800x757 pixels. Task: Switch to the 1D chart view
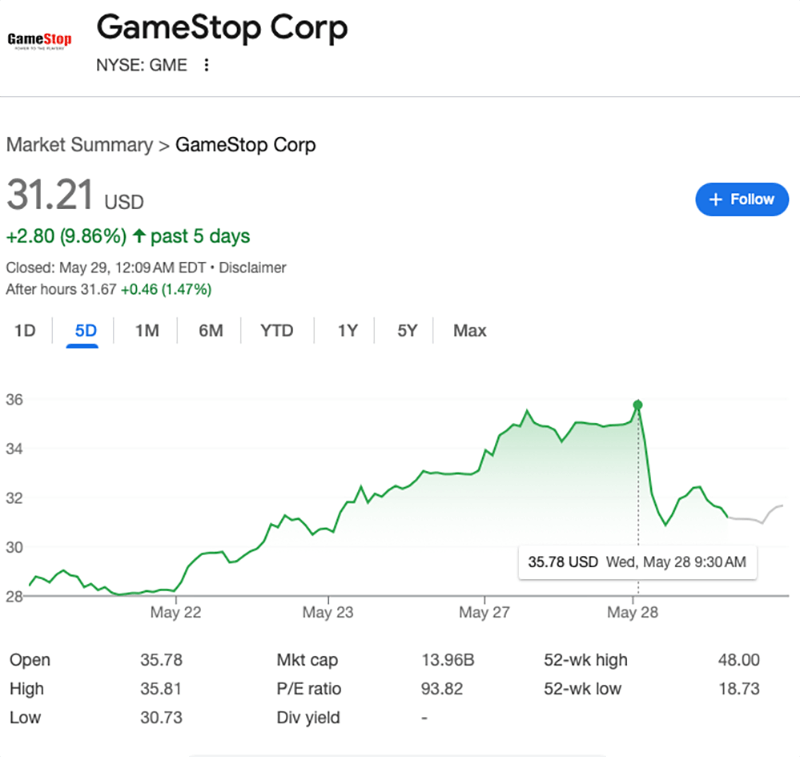(24, 330)
